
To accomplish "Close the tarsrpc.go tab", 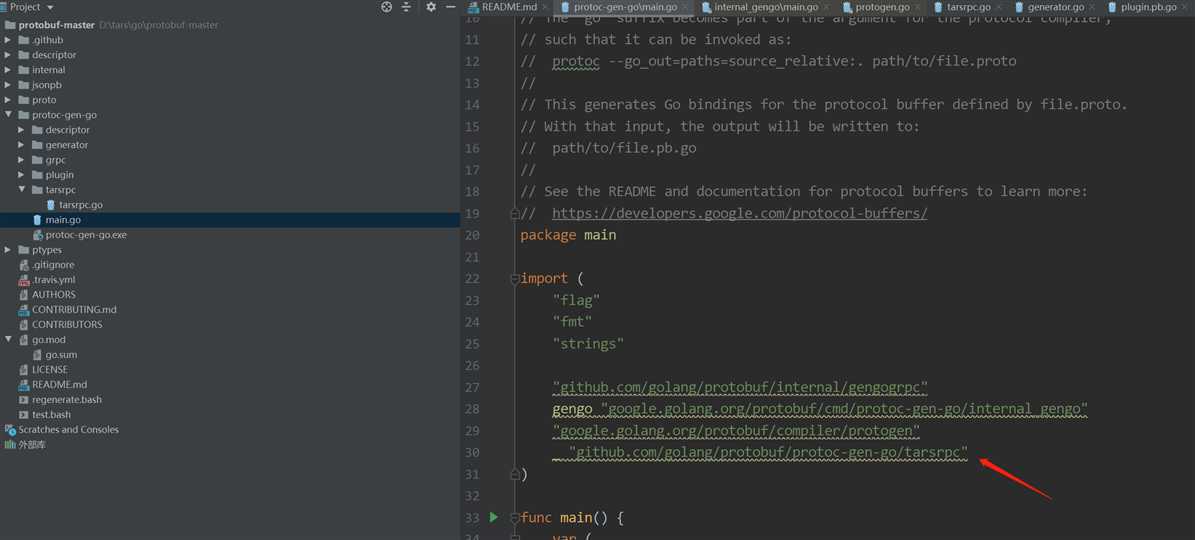I will (999, 7).
